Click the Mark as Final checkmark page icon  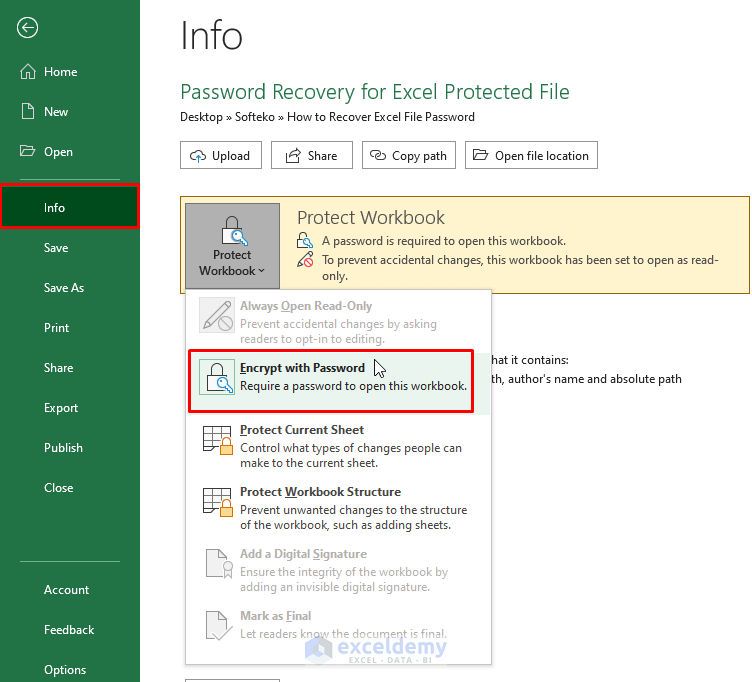(x=219, y=625)
